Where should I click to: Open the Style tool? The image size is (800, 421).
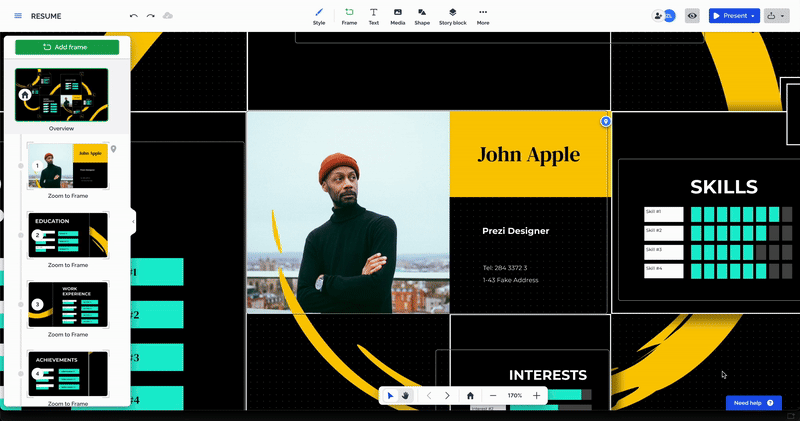tap(319, 16)
